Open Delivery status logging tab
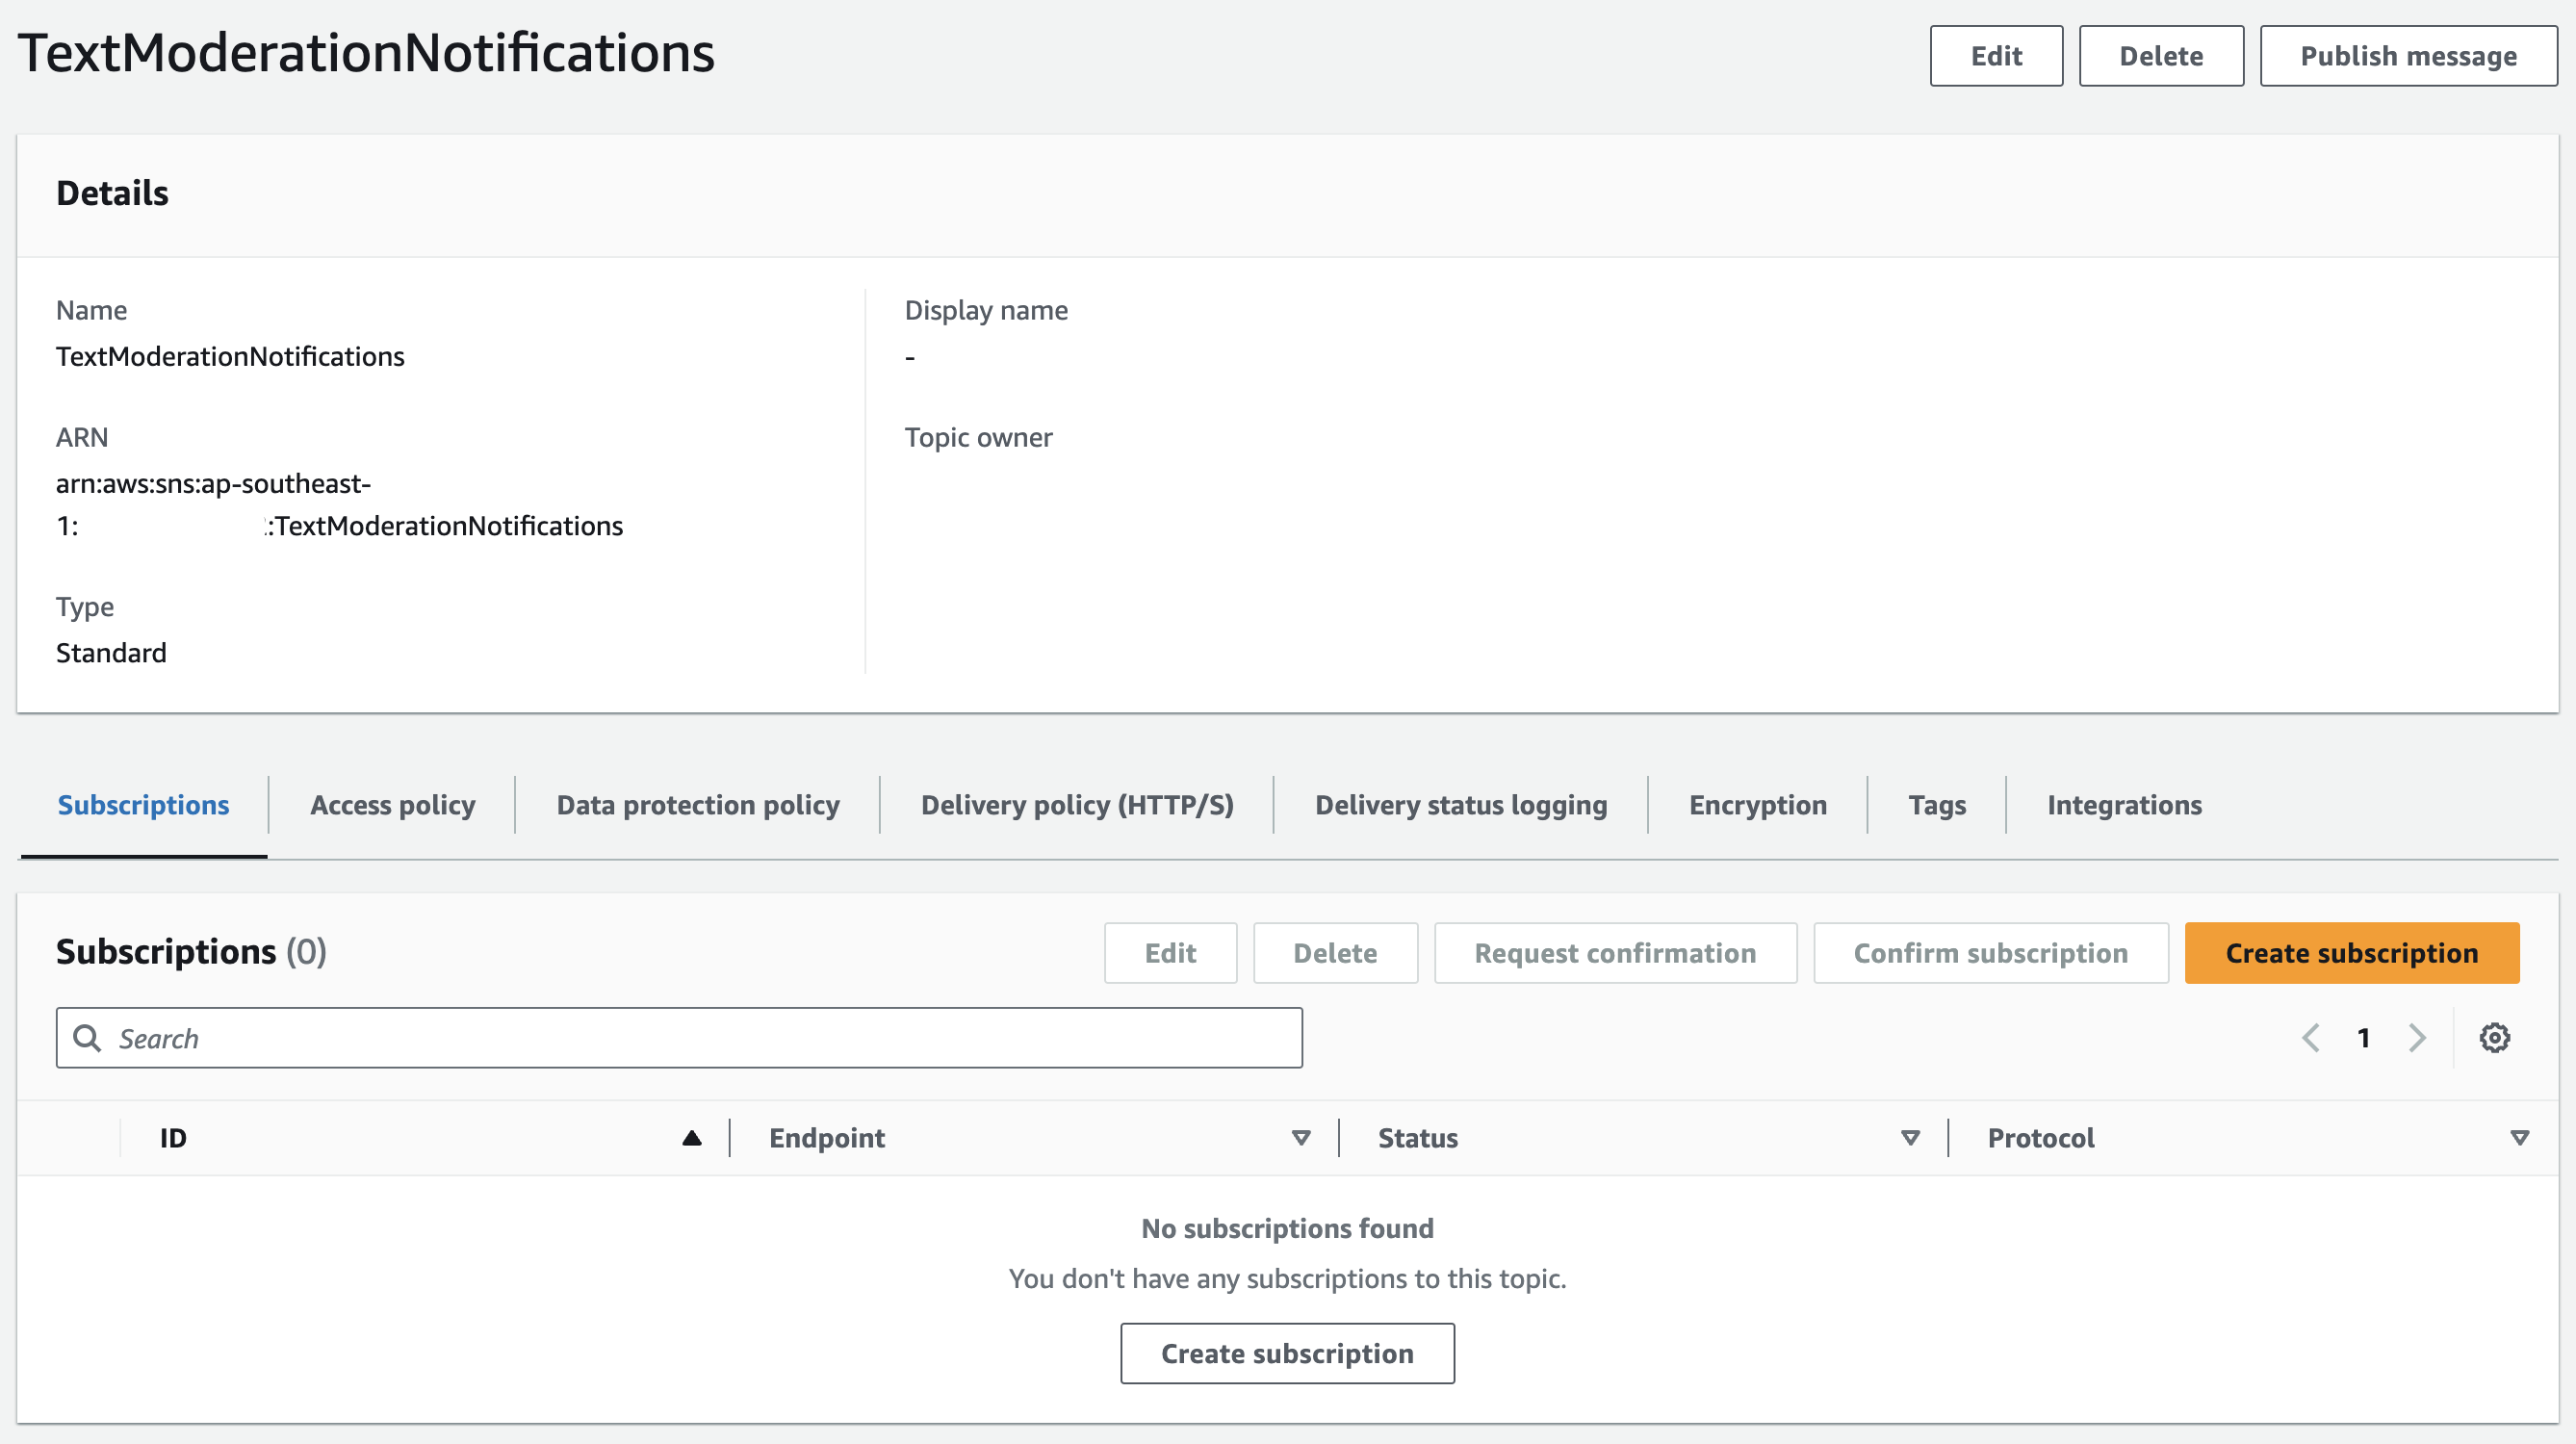This screenshot has height=1444, width=2576. [1461, 805]
